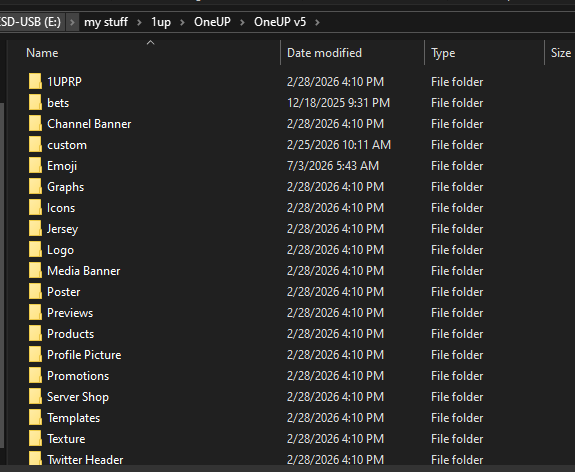Navigate to 1up breadcrumb
This screenshot has width=575, height=472.
(161, 22)
